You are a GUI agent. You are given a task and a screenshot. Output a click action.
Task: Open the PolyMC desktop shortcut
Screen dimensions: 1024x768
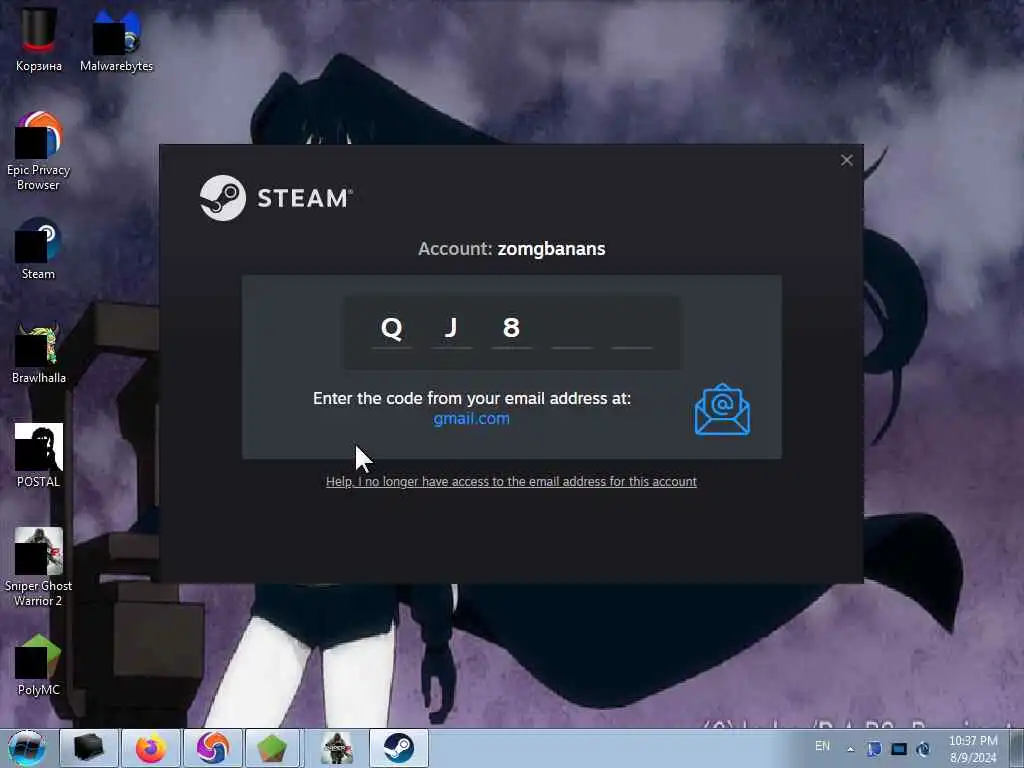39,664
